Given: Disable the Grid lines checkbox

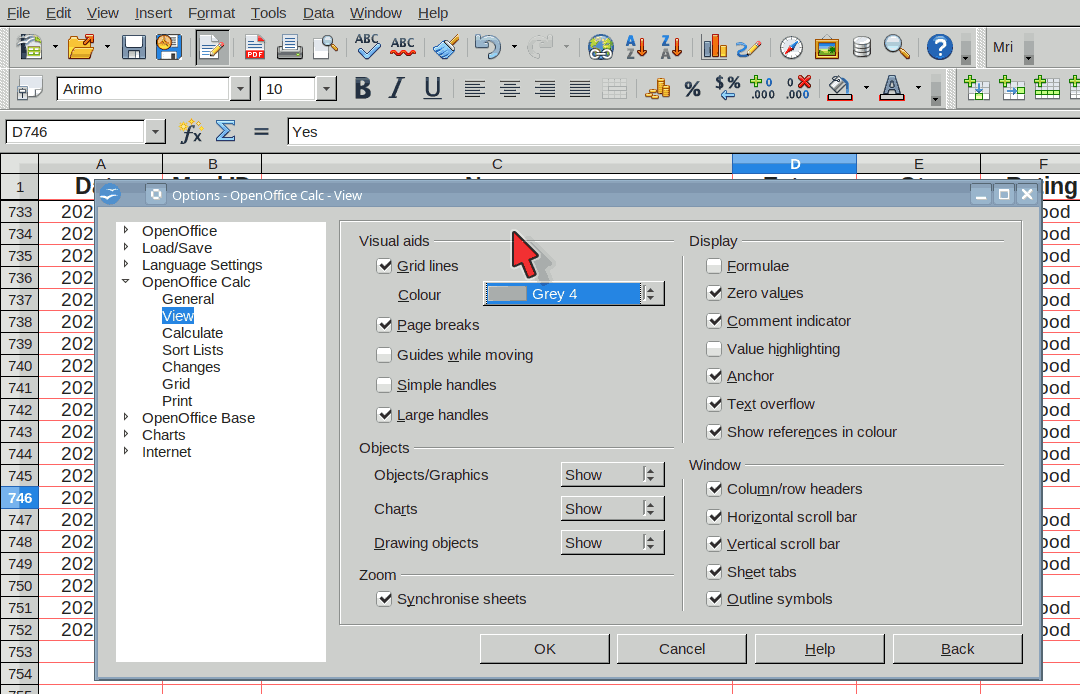Looking at the screenshot, I should pyautogui.click(x=384, y=266).
